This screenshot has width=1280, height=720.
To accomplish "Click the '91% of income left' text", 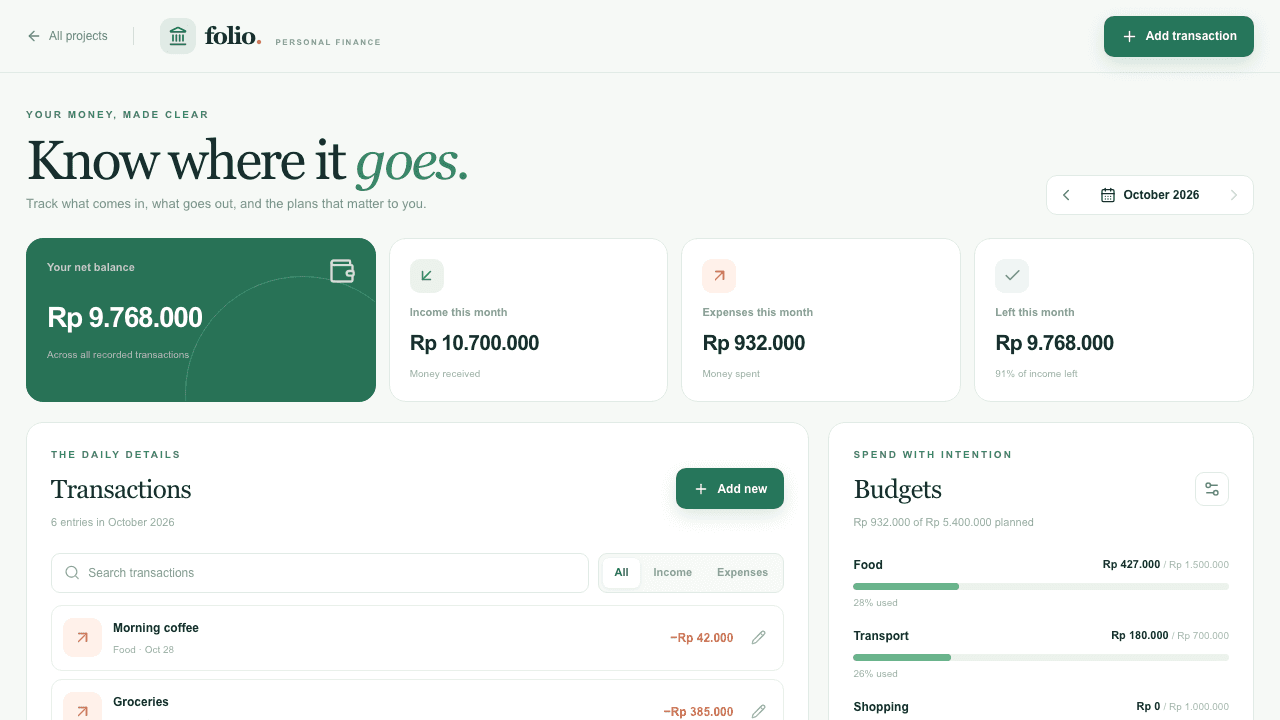I will (x=1036, y=374).
